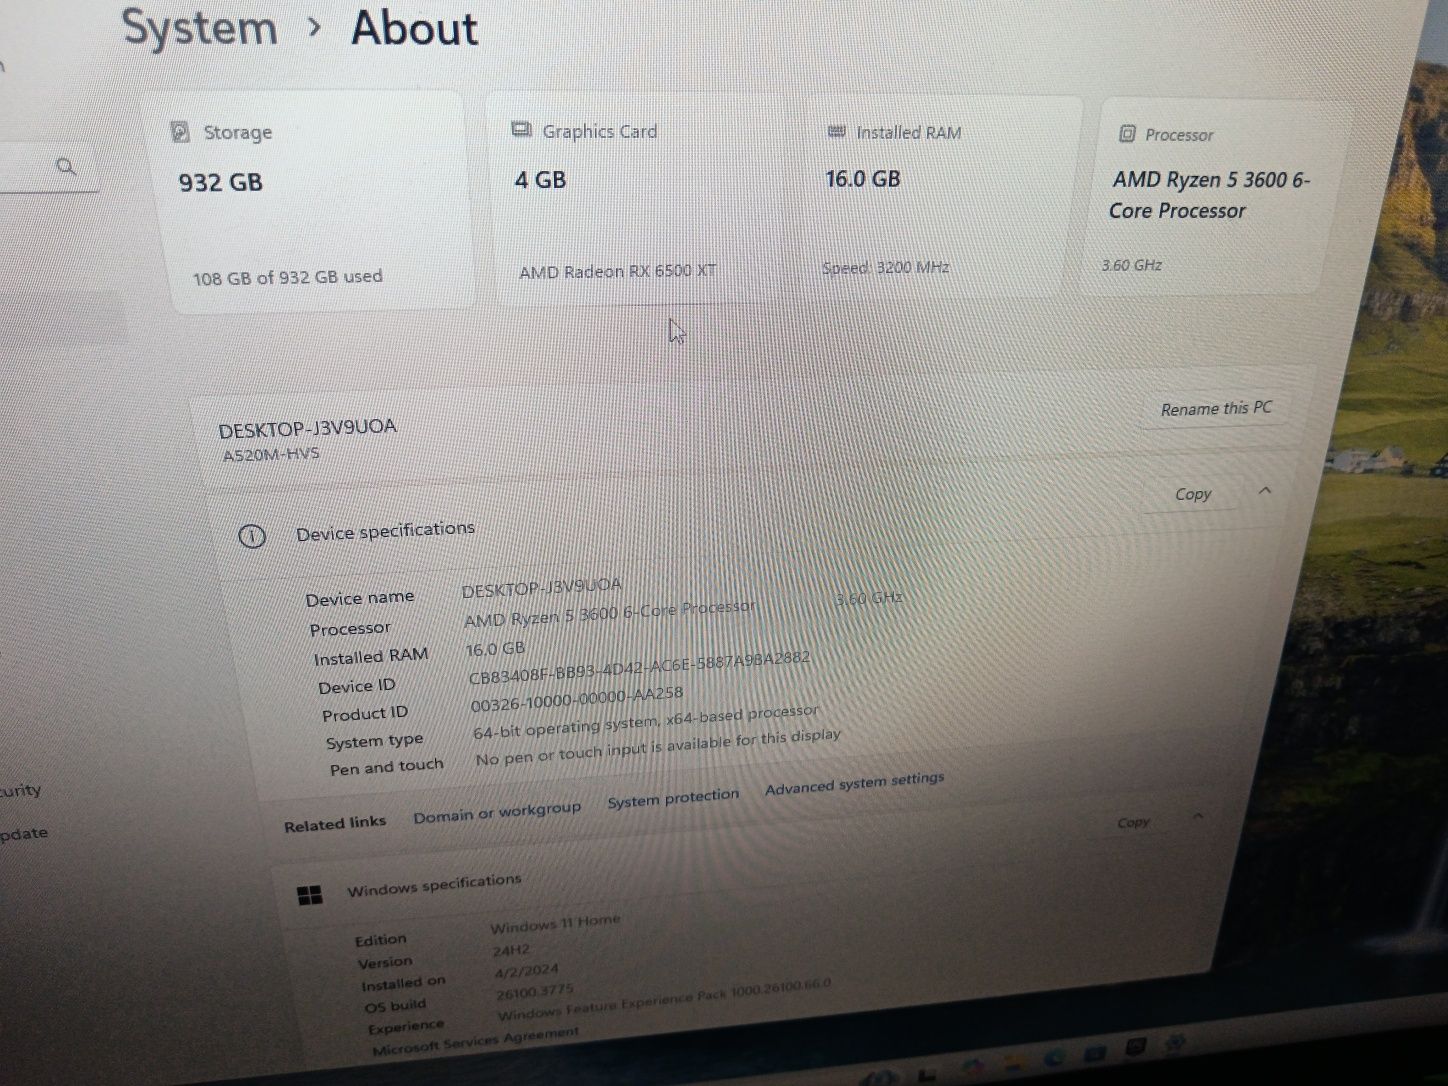
Task: Open Microsoft Edge from the taskbar
Action: 1054,1057
